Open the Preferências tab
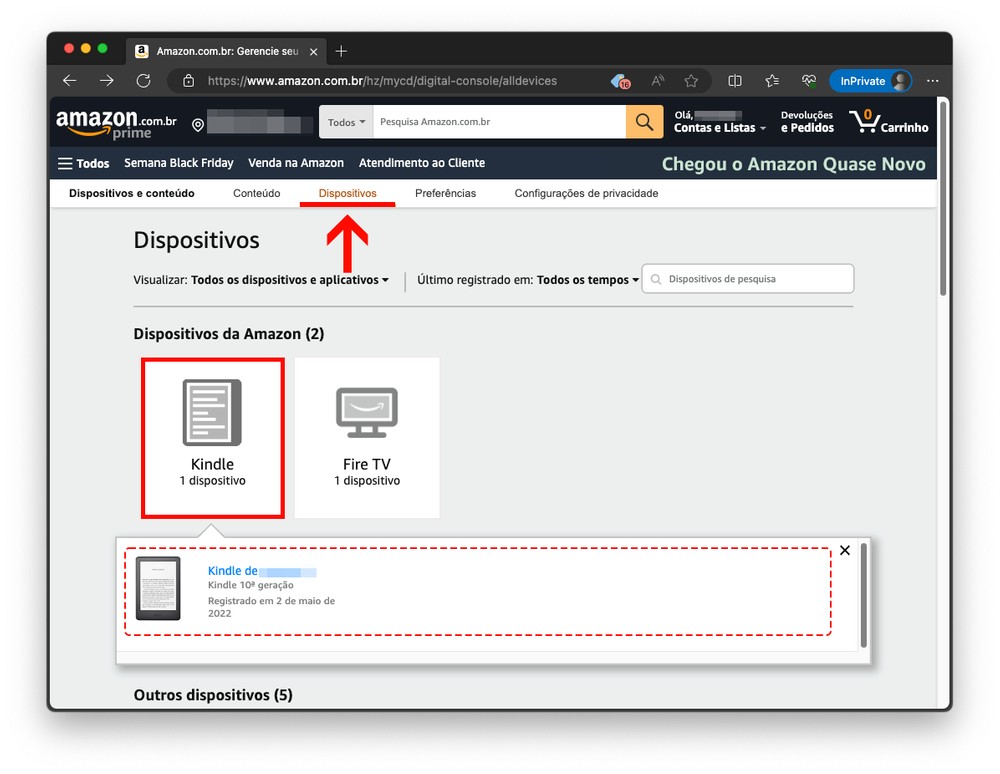 (x=445, y=193)
